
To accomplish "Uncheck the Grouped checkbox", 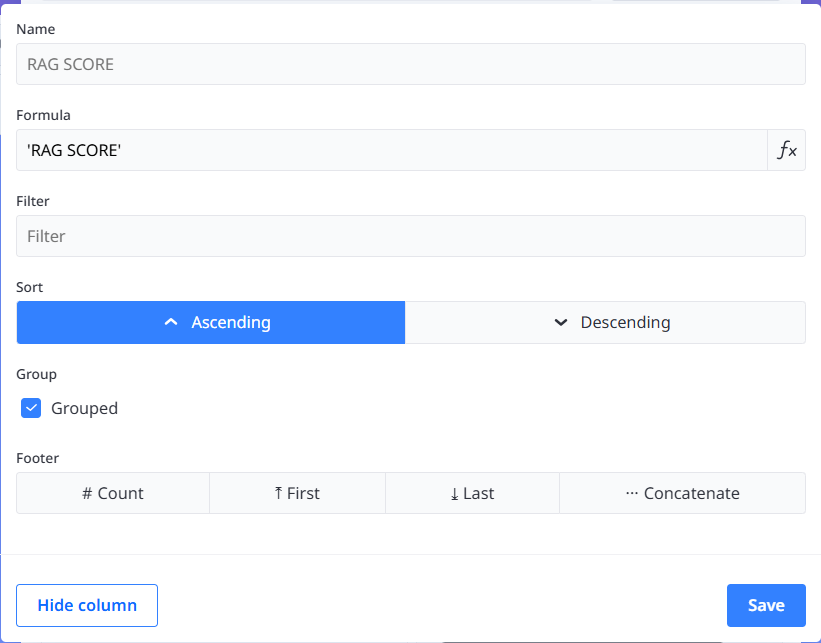I will point(31,408).
